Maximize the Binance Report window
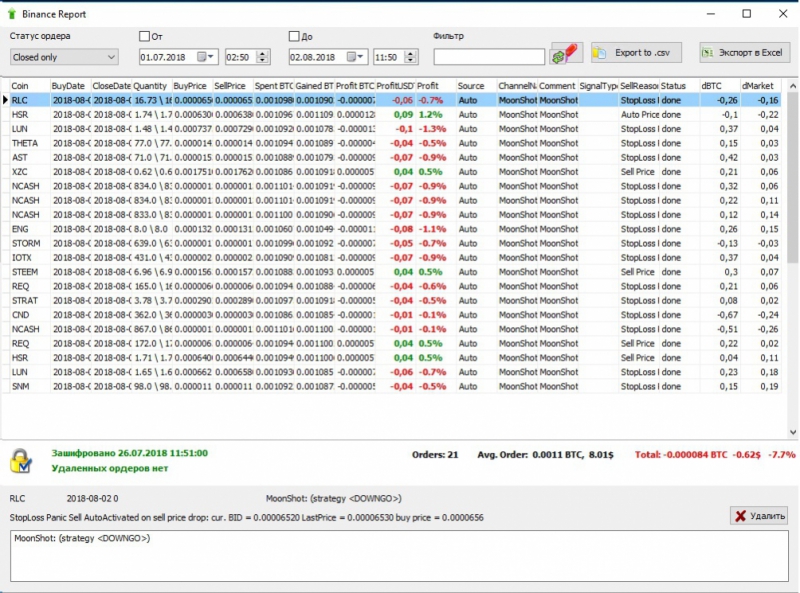The height and width of the screenshot is (593, 800). point(746,14)
